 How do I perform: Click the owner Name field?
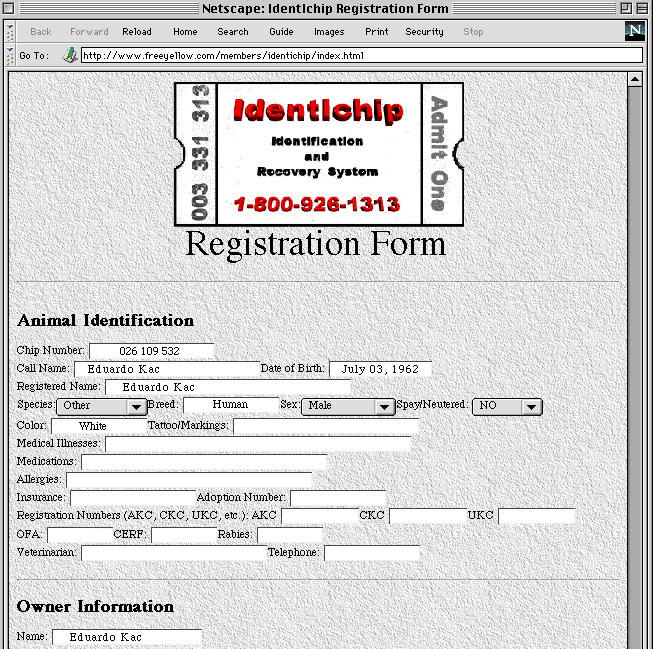[127, 637]
